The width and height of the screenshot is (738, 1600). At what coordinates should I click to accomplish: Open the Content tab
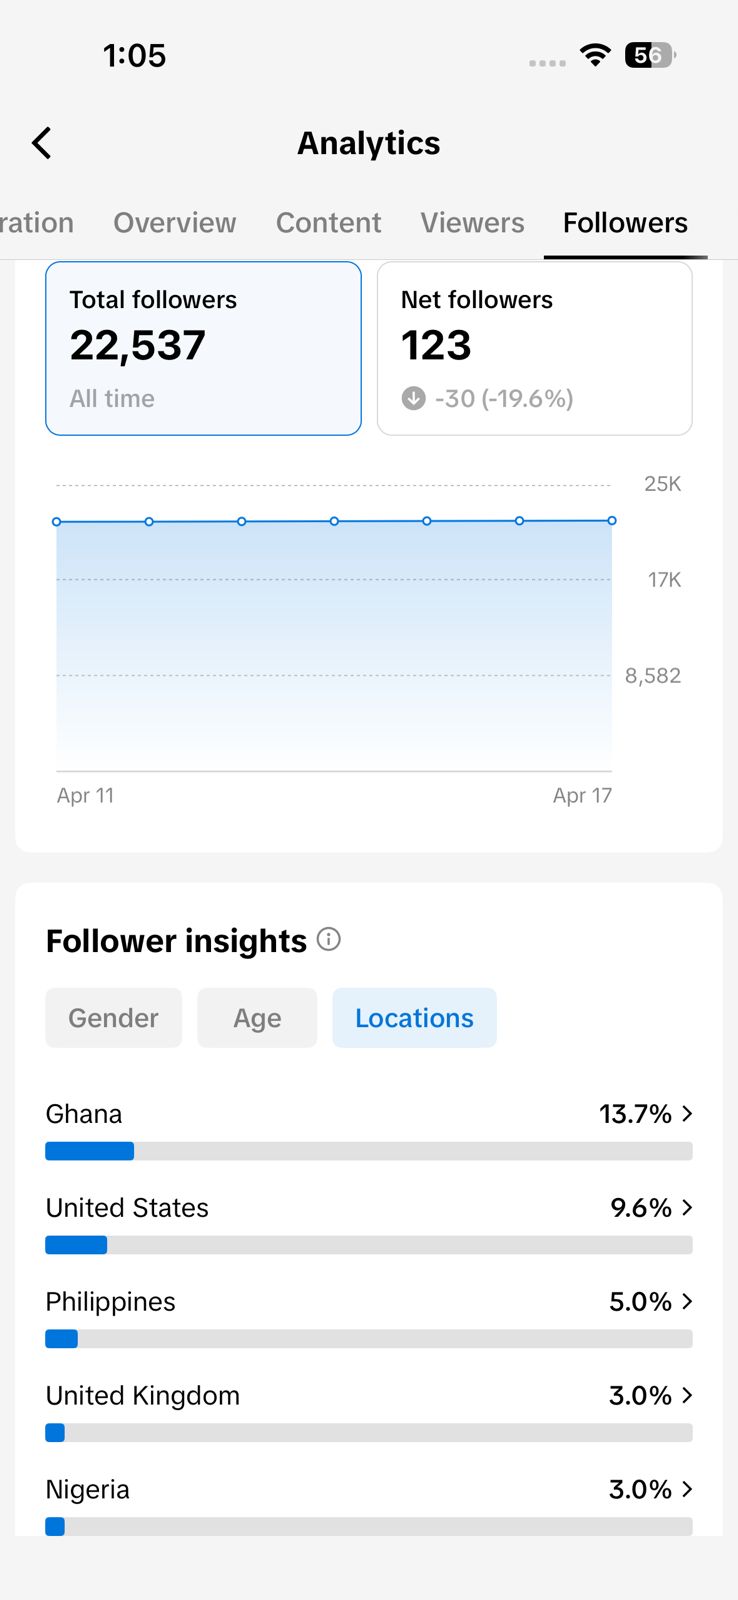point(328,222)
